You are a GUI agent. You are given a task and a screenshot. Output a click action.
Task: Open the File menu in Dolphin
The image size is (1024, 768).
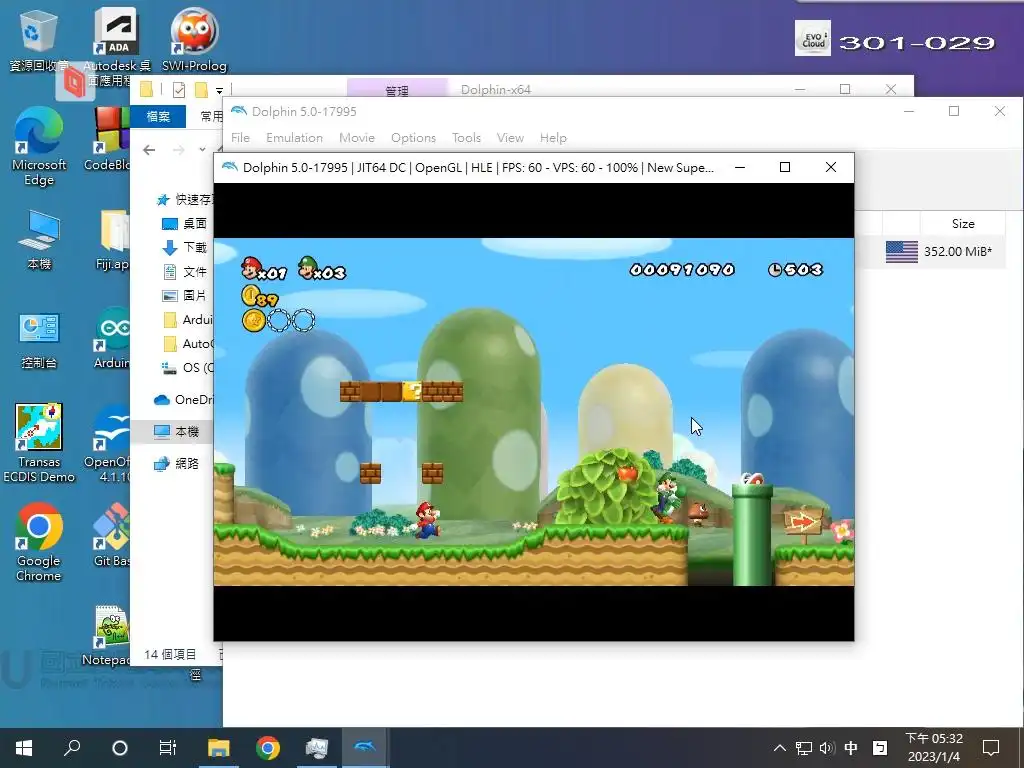pyautogui.click(x=240, y=138)
